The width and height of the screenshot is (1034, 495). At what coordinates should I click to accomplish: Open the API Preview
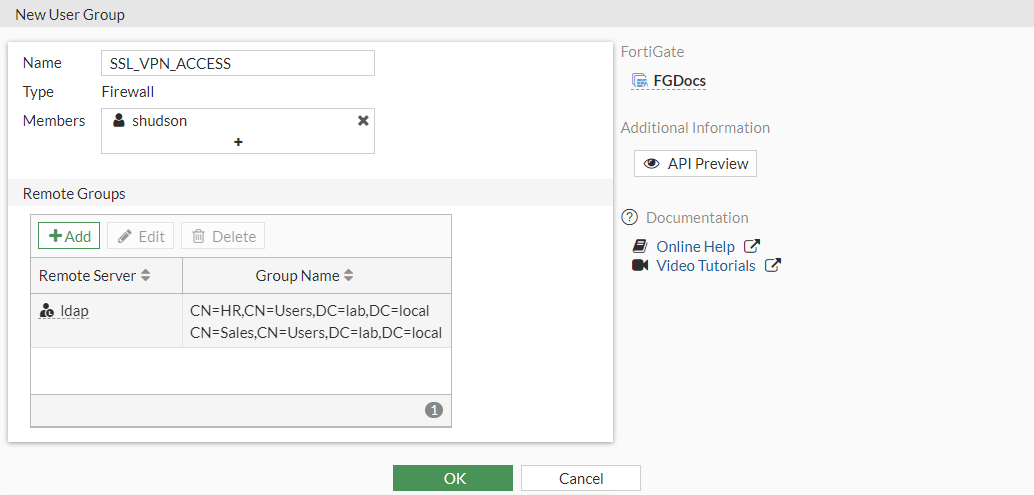[x=695, y=164]
